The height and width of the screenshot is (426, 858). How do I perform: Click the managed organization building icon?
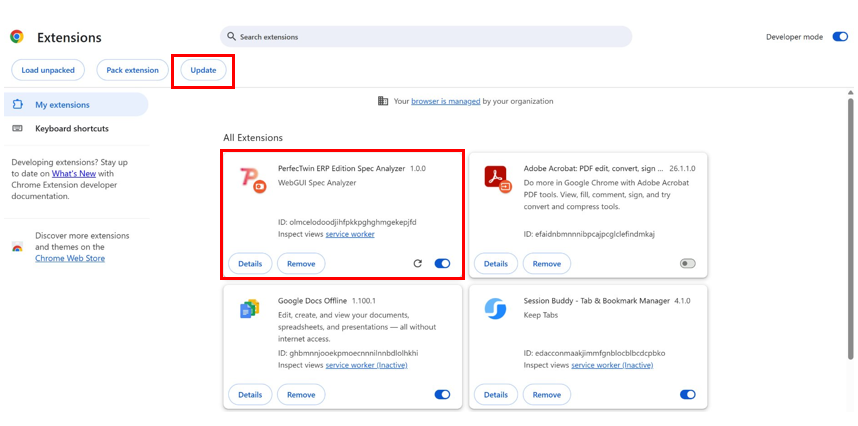pyautogui.click(x=383, y=101)
